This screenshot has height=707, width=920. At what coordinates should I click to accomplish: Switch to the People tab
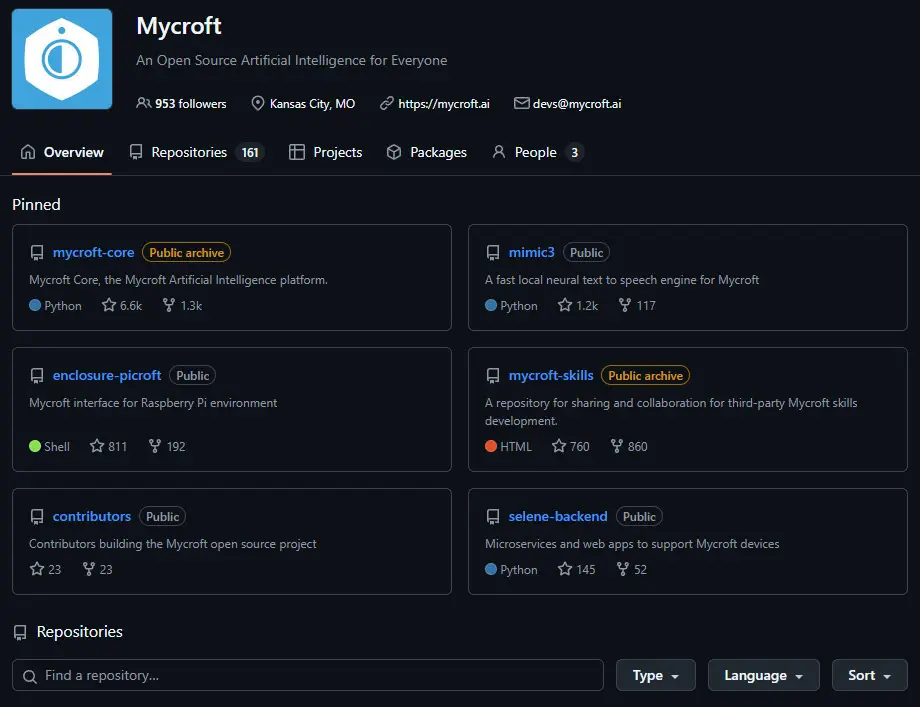pyautogui.click(x=537, y=153)
